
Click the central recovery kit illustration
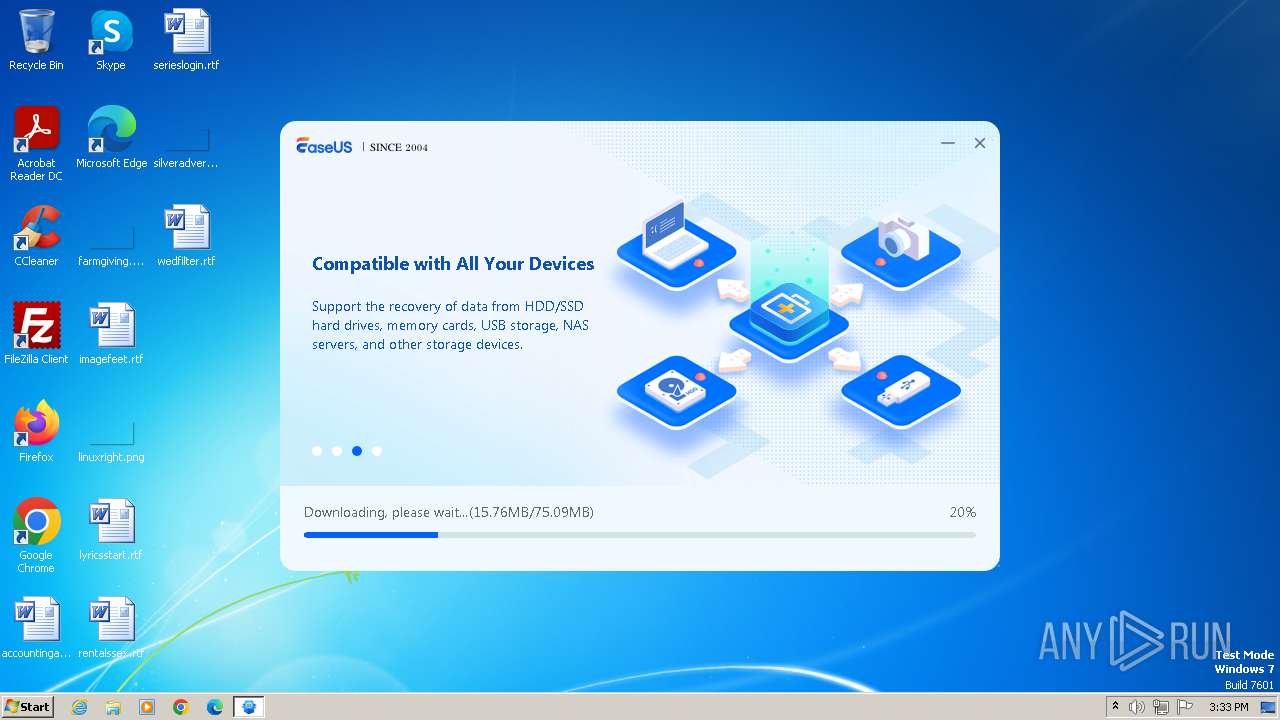[x=789, y=312]
